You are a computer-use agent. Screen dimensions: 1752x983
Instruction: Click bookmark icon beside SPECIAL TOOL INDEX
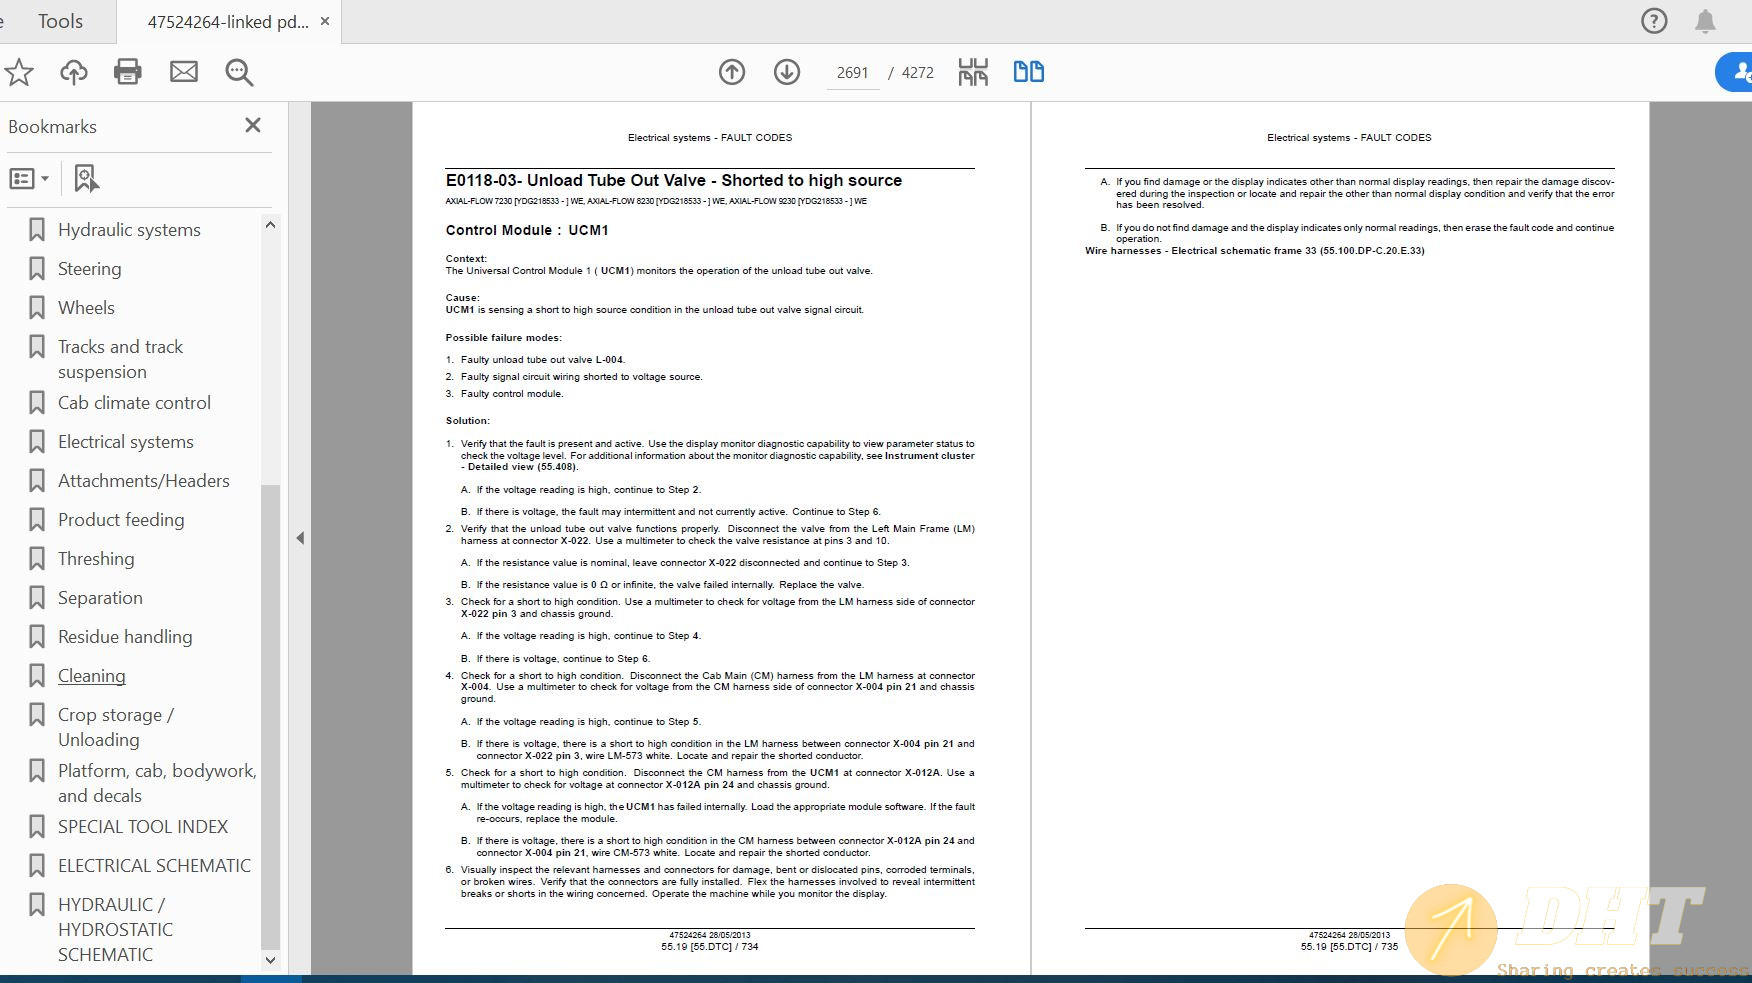pos(37,827)
